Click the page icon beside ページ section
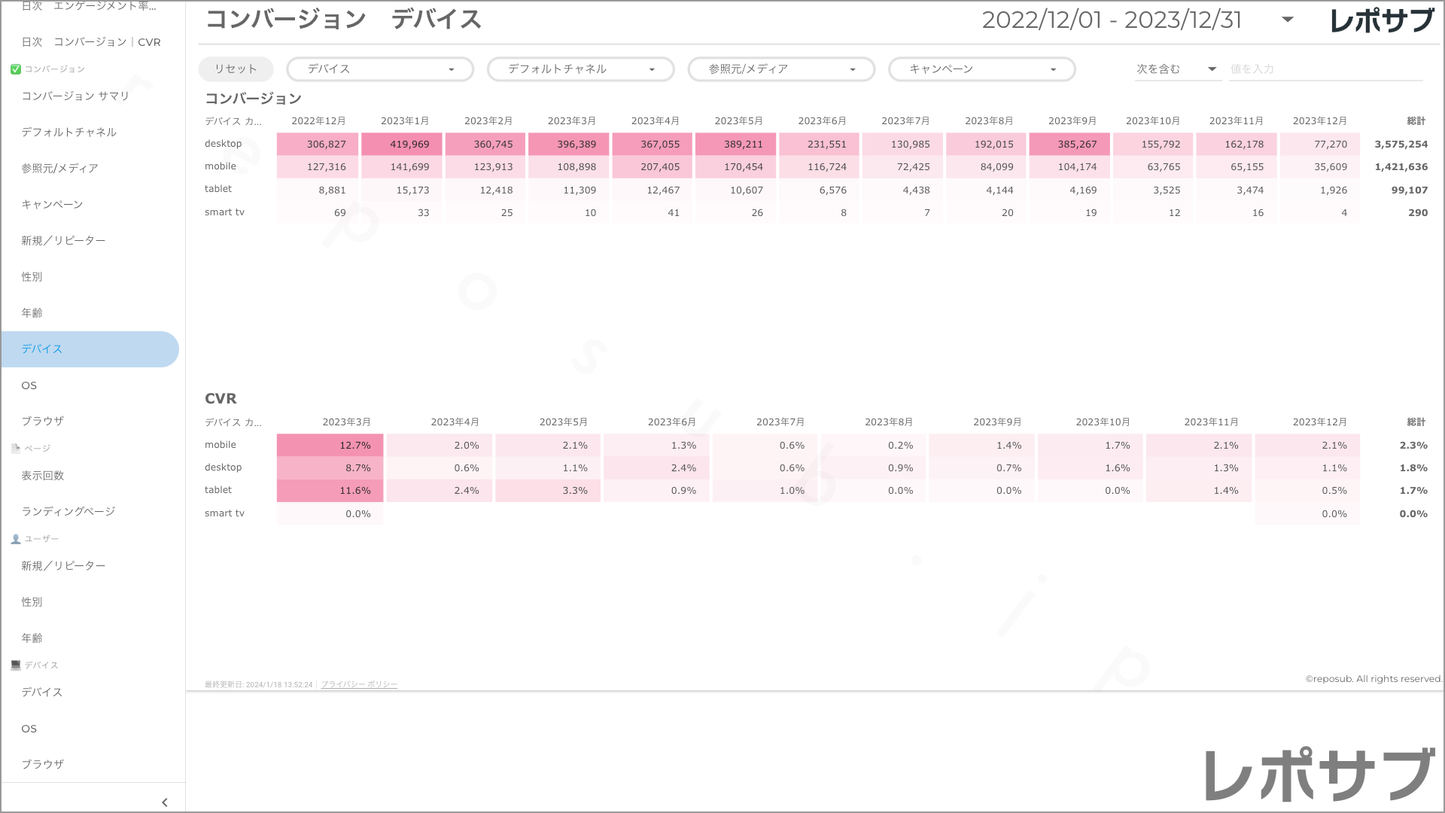Viewport: 1445px width, 813px height. coord(15,448)
